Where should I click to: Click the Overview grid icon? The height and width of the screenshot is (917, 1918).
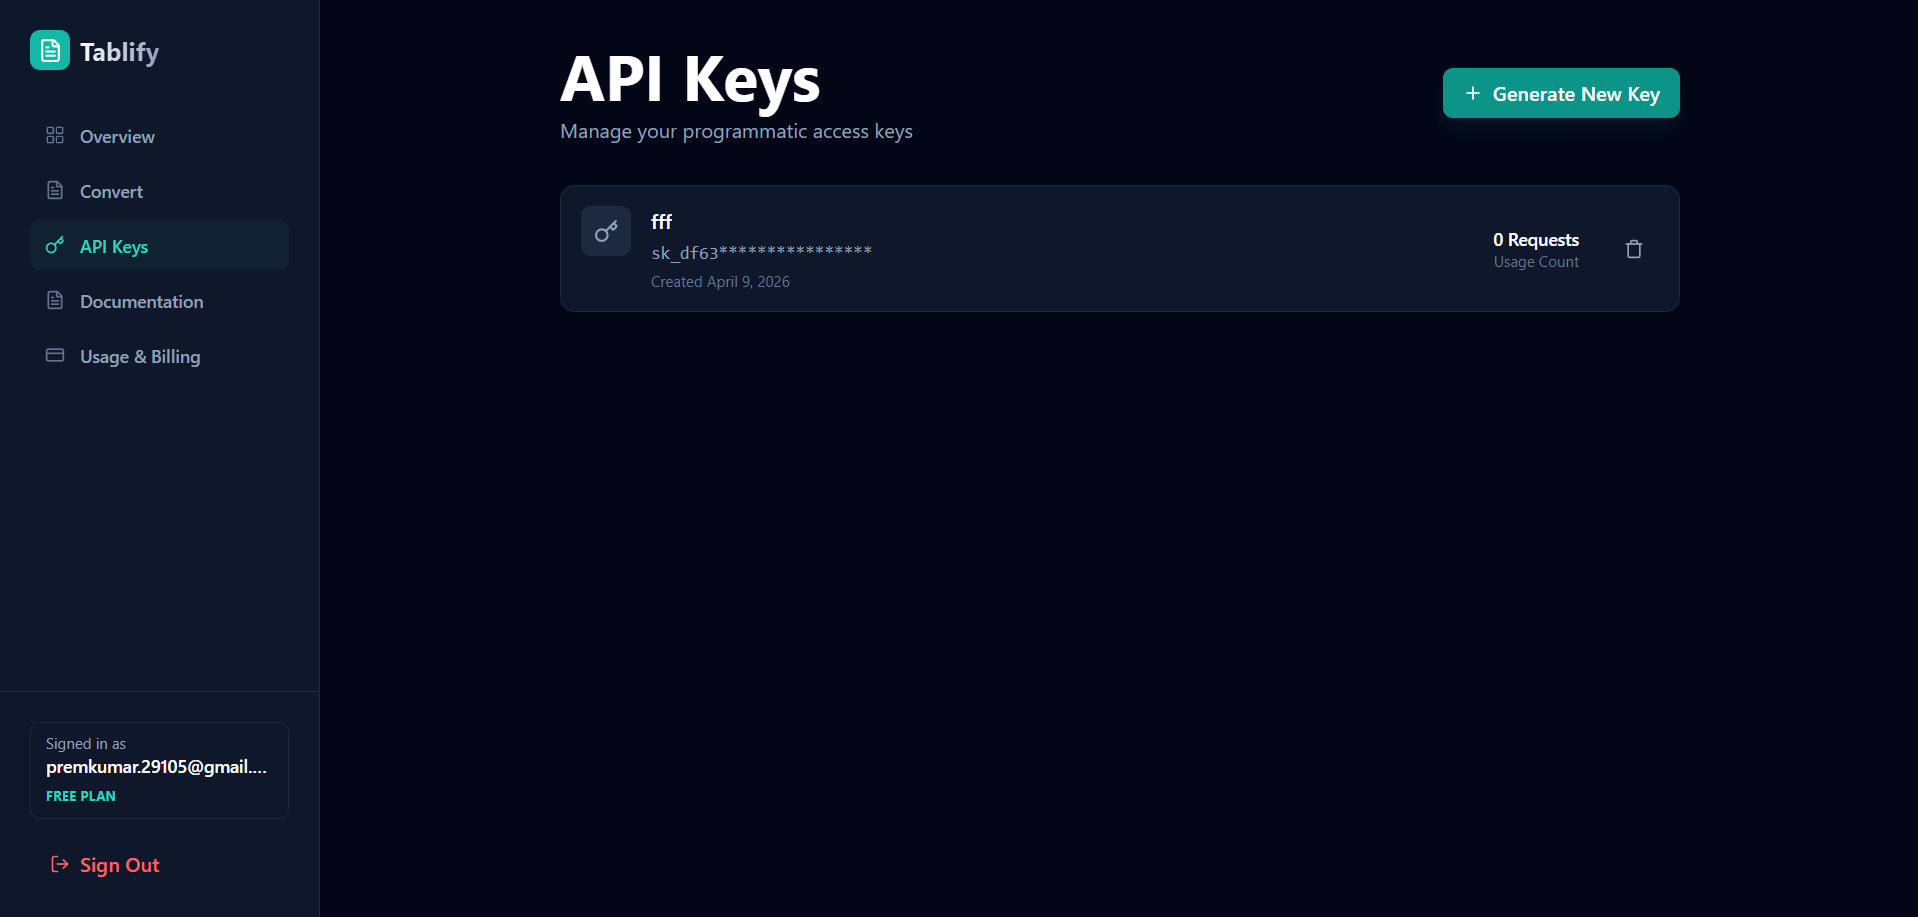pyautogui.click(x=55, y=135)
